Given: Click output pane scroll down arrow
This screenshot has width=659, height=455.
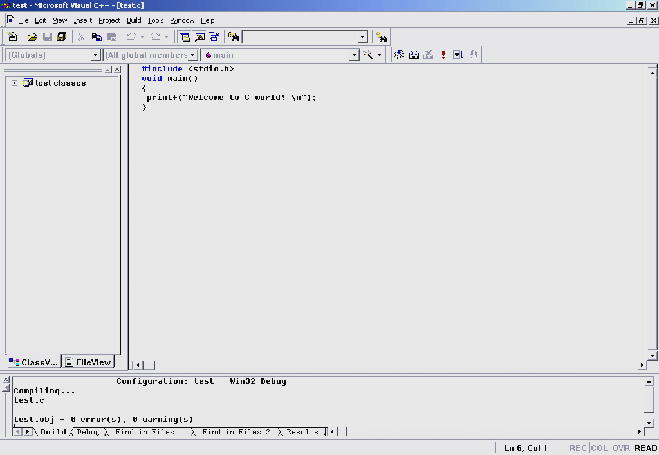Looking at the screenshot, I should 649,423.
